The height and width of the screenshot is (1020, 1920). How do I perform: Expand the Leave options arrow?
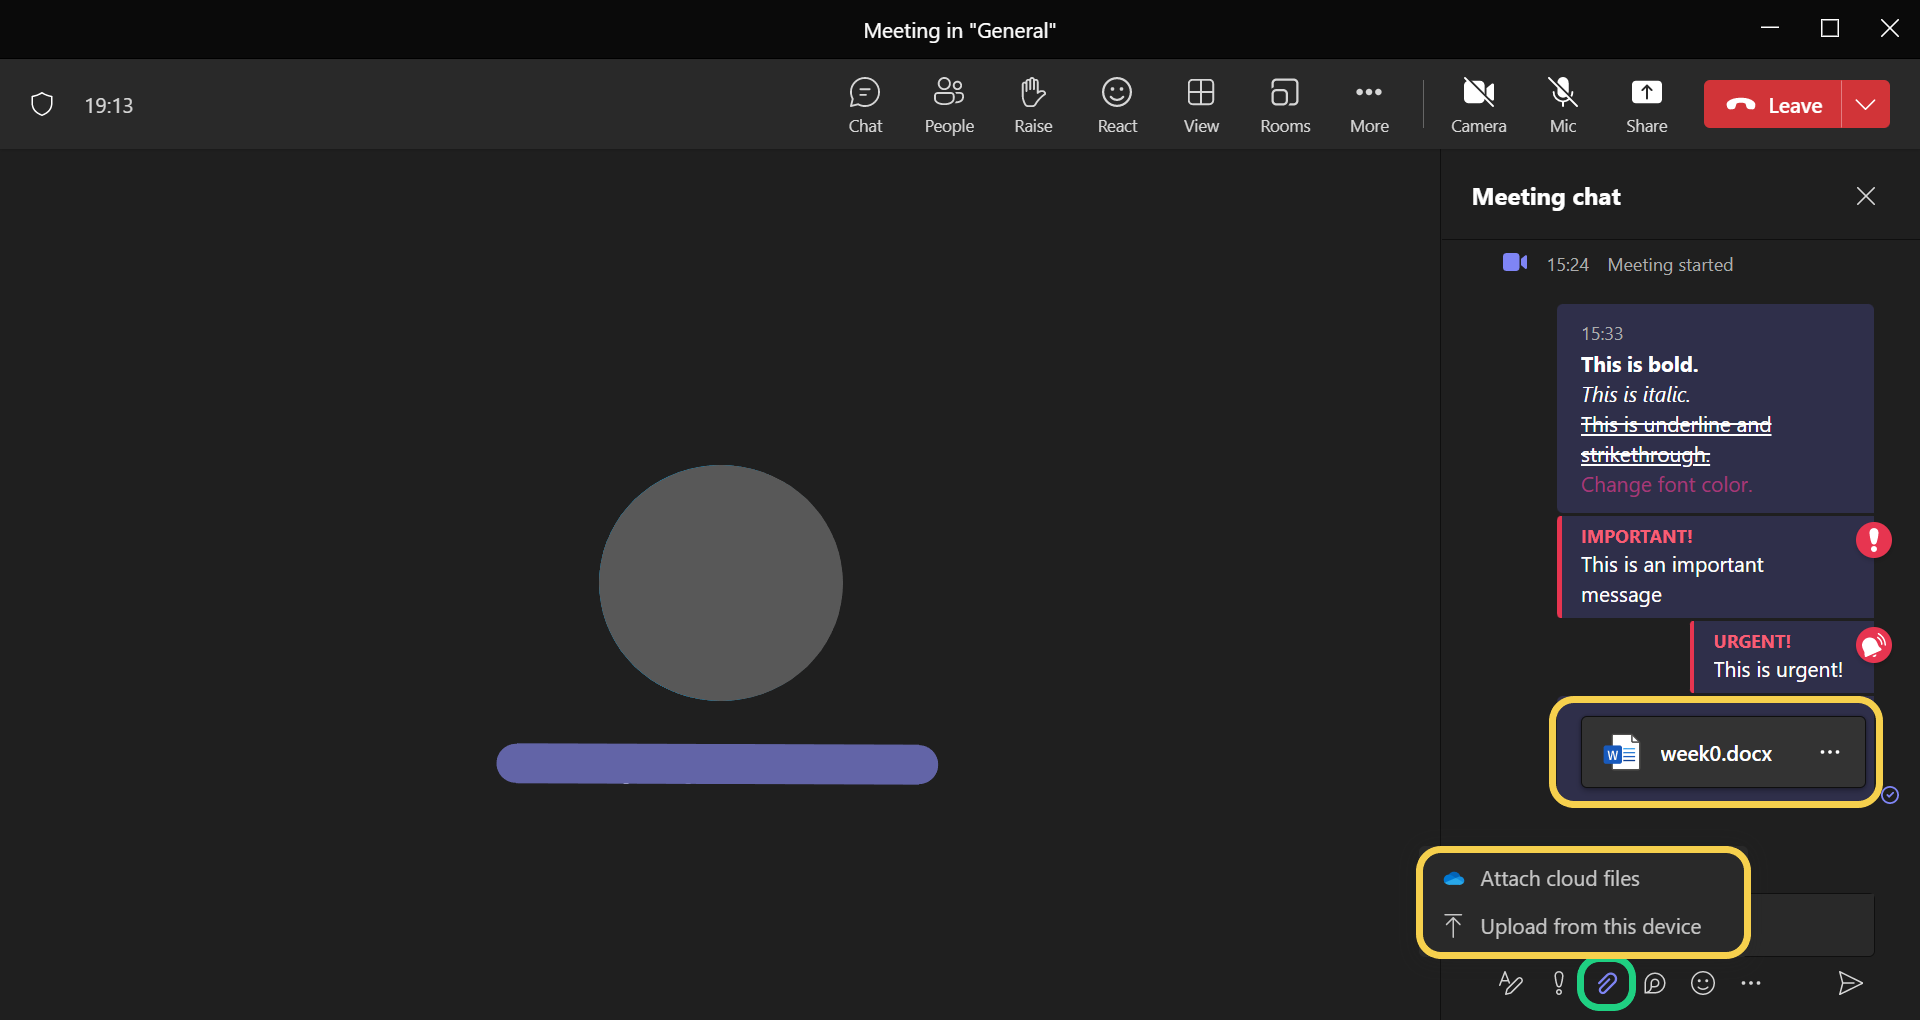click(1865, 104)
